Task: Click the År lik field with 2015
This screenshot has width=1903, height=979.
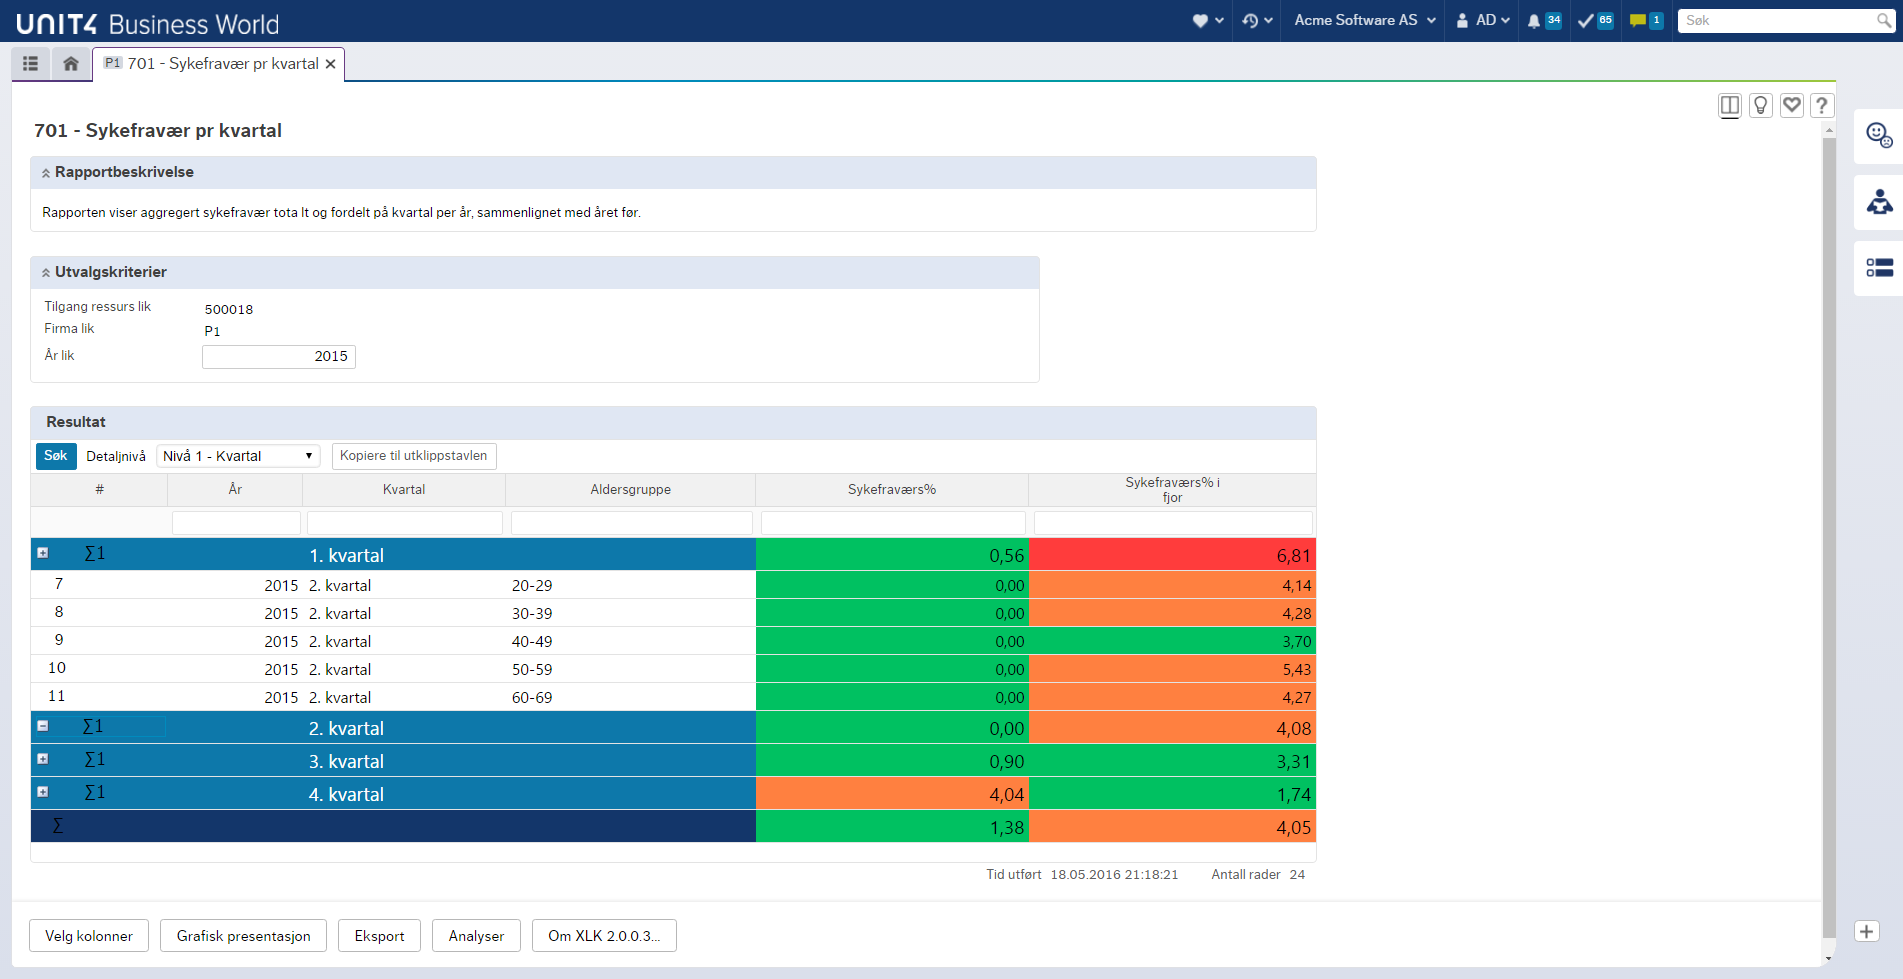Action: point(279,357)
